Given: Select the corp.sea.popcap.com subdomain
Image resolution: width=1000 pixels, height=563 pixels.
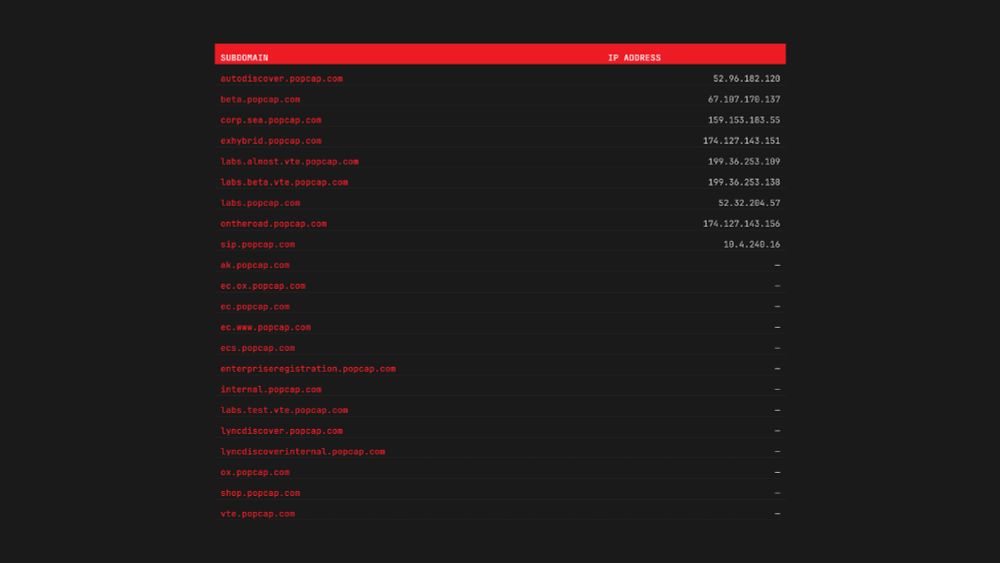Looking at the screenshot, I should [x=271, y=120].
